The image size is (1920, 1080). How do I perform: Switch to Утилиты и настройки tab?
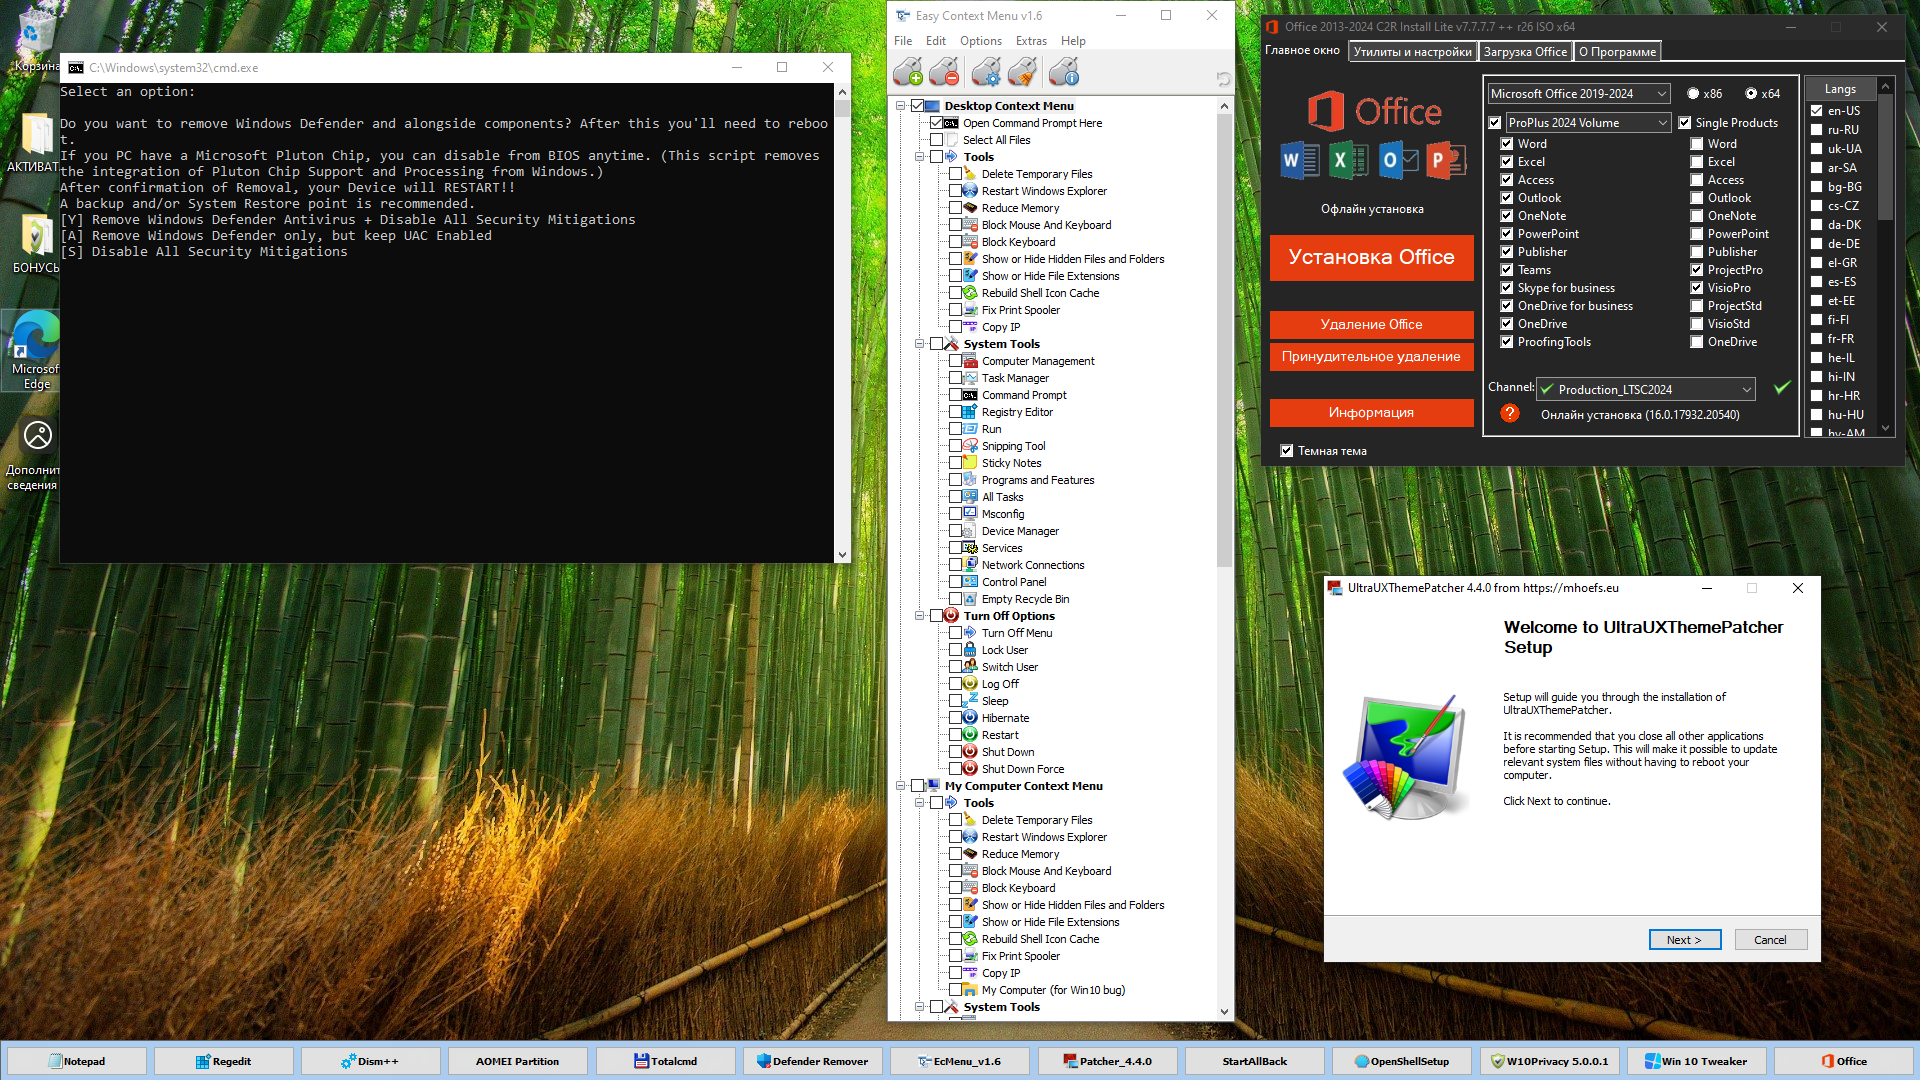1412,52
